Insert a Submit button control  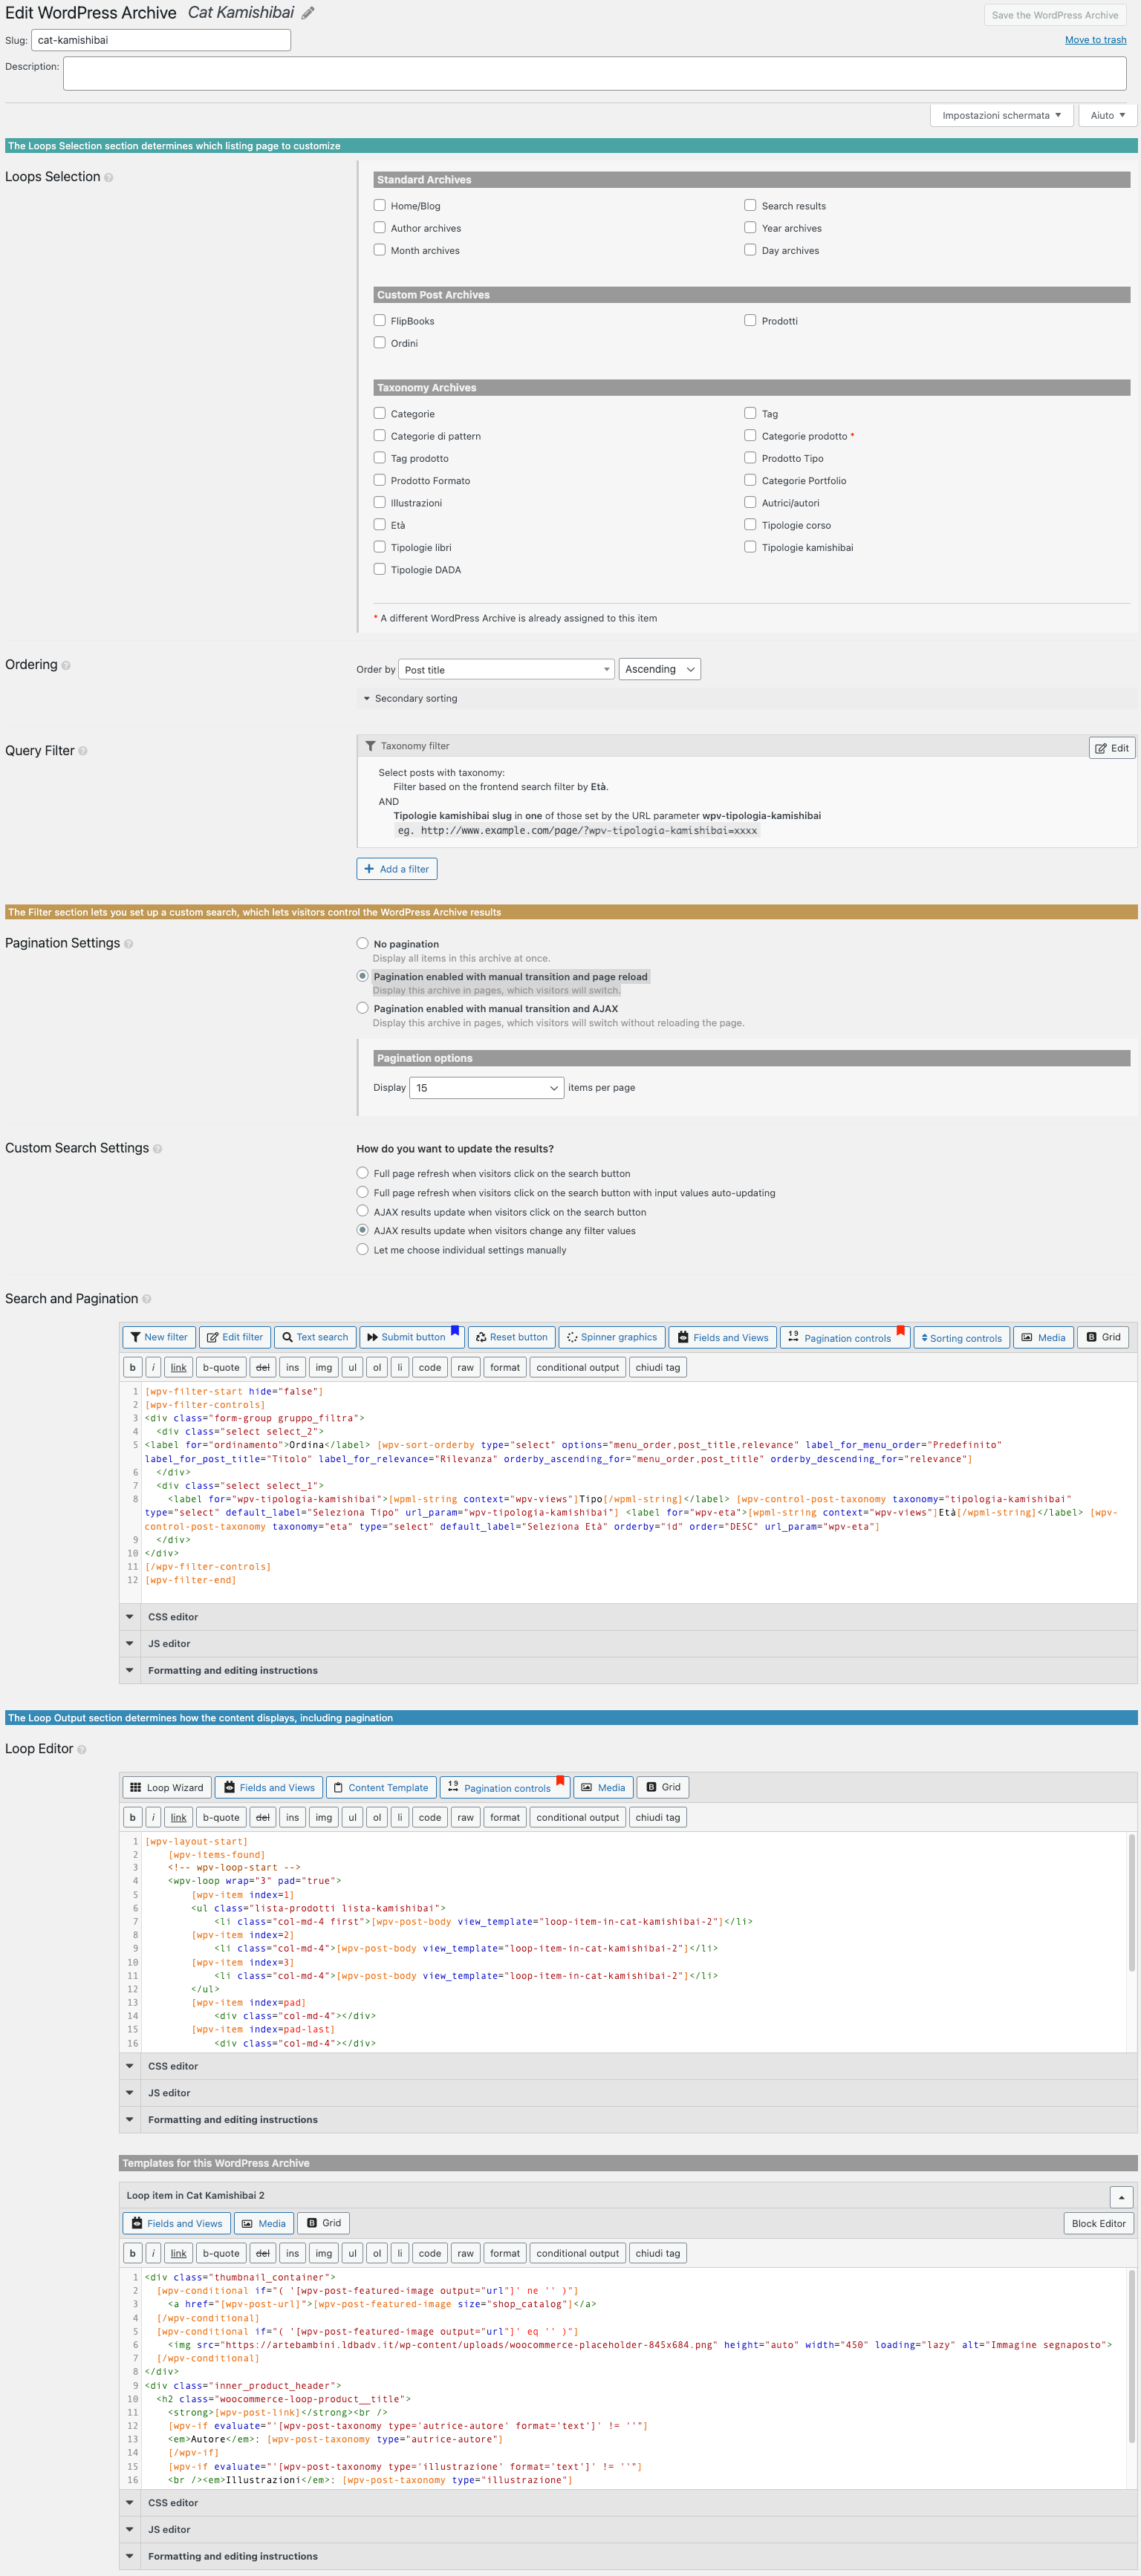tap(411, 1337)
